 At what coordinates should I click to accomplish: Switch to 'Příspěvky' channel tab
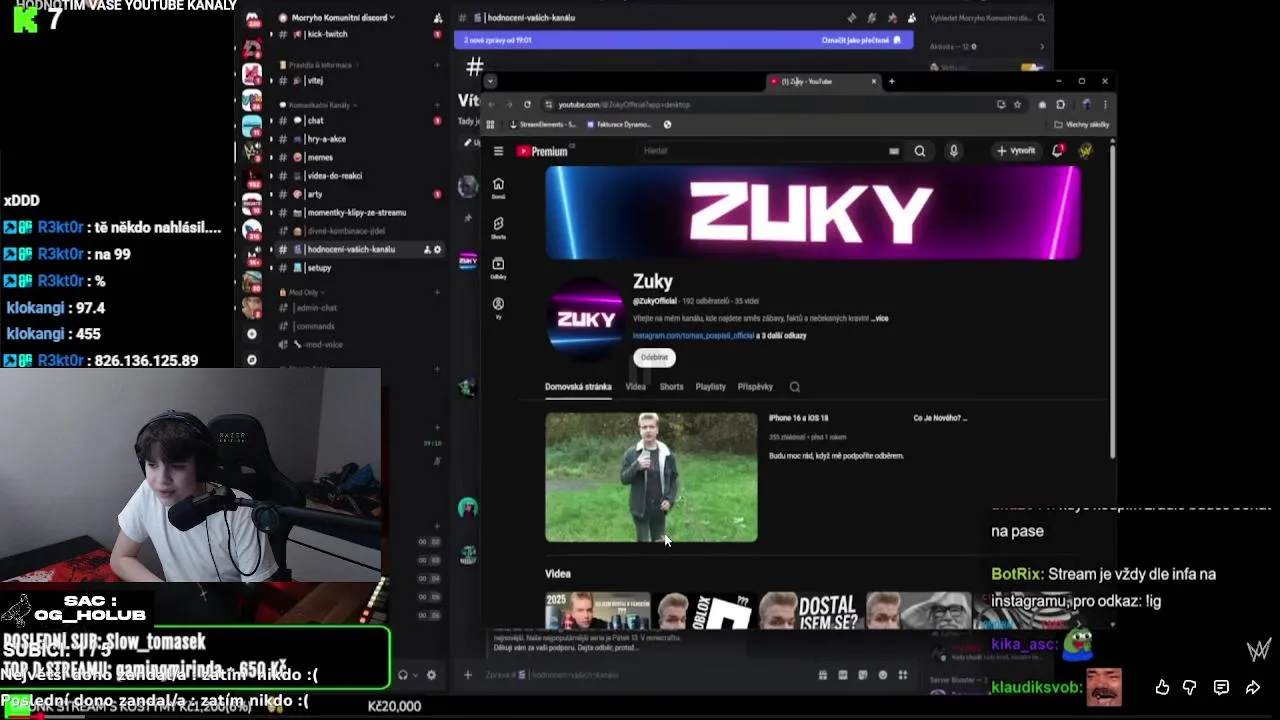(x=755, y=387)
